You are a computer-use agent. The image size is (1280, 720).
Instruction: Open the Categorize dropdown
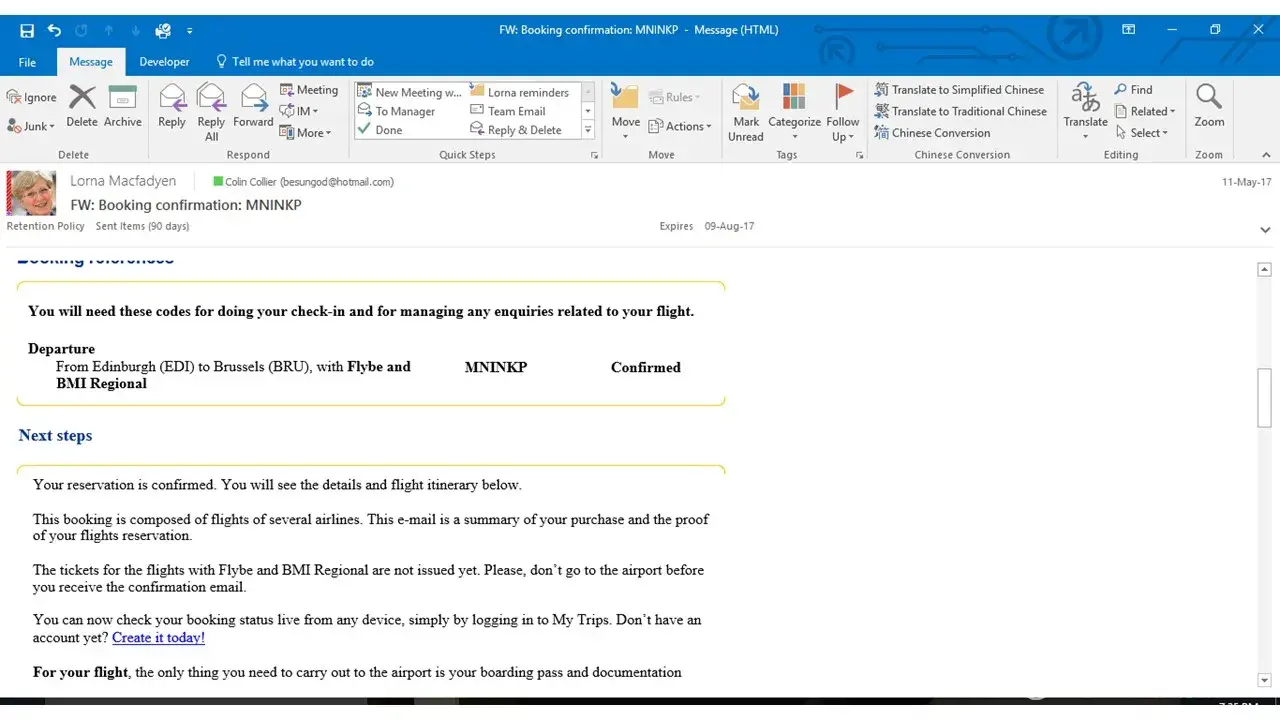click(x=794, y=110)
